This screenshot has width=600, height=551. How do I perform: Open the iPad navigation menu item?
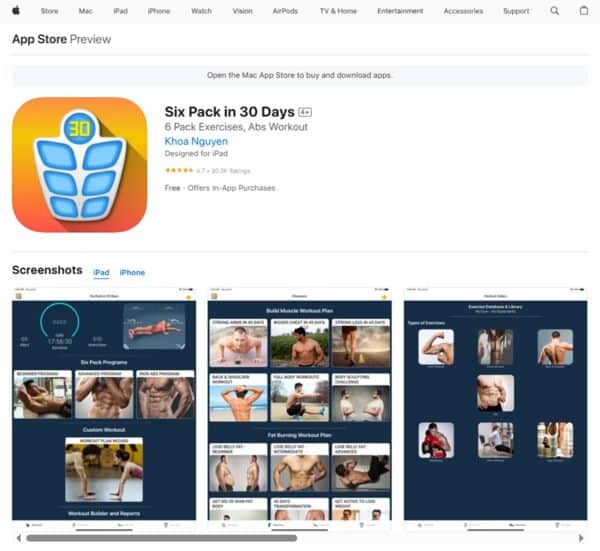(121, 11)
